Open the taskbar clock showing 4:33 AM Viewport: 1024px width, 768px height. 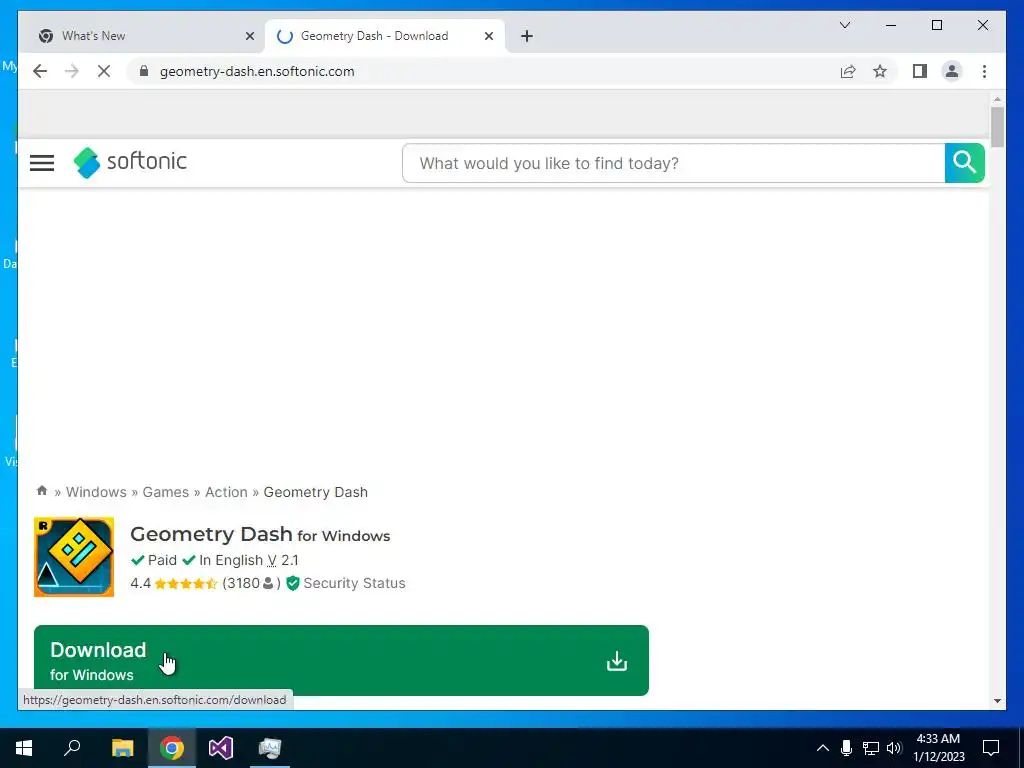click(938, 748)
